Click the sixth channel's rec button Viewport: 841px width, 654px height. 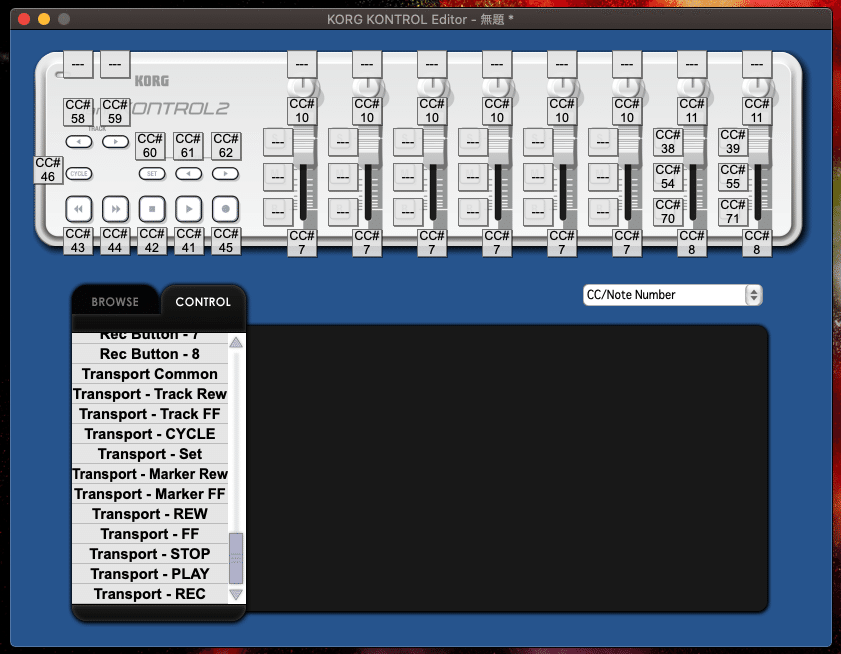[x=603, y=212]
